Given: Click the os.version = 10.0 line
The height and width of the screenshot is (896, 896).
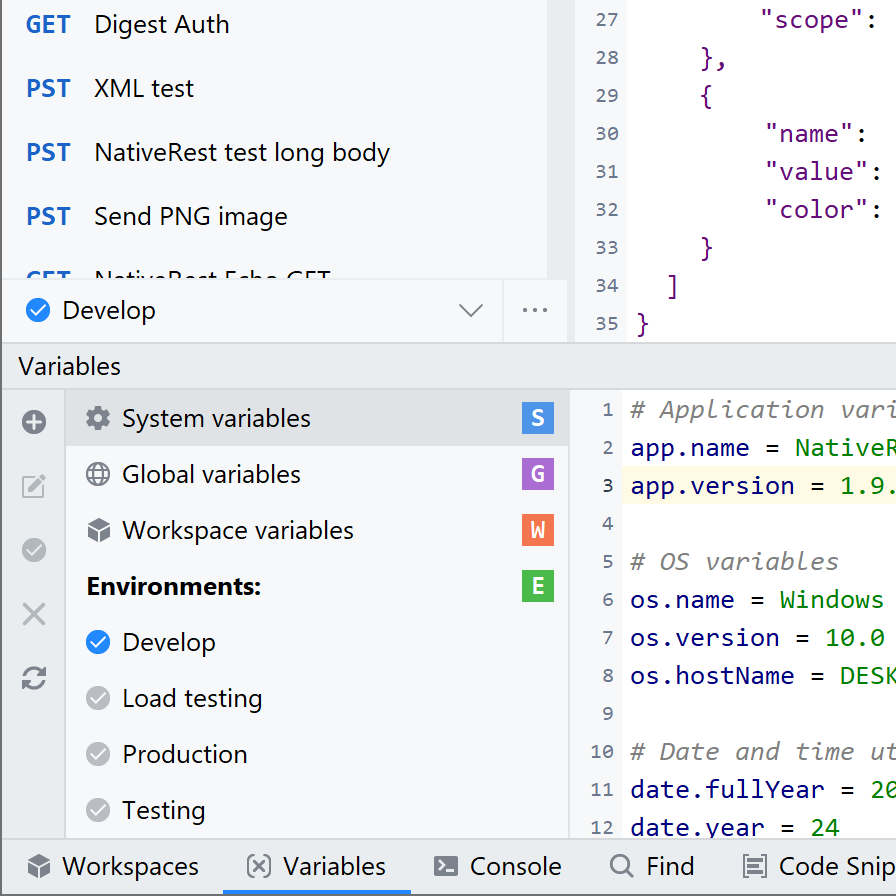Looking at the screenshot, I should pos(757,638).
